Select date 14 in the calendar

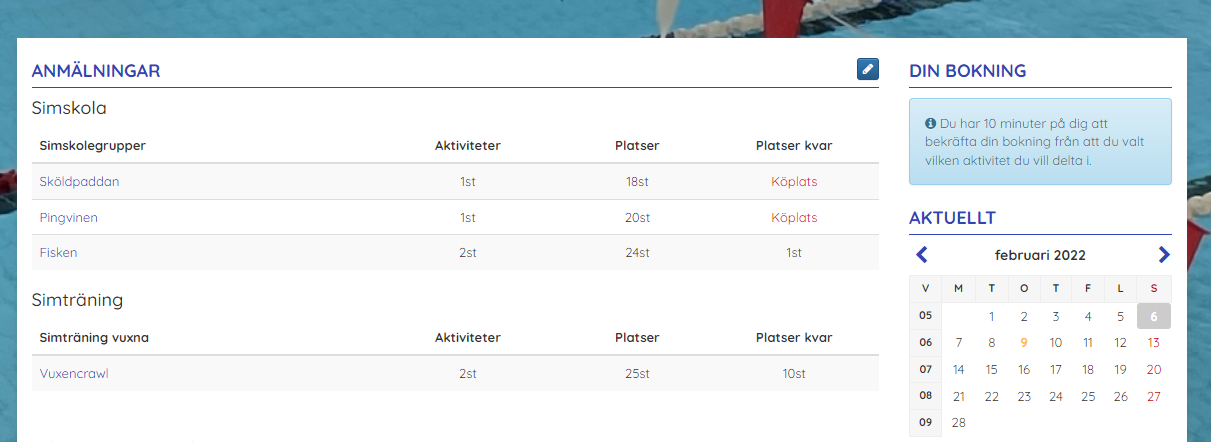(958, 369)
